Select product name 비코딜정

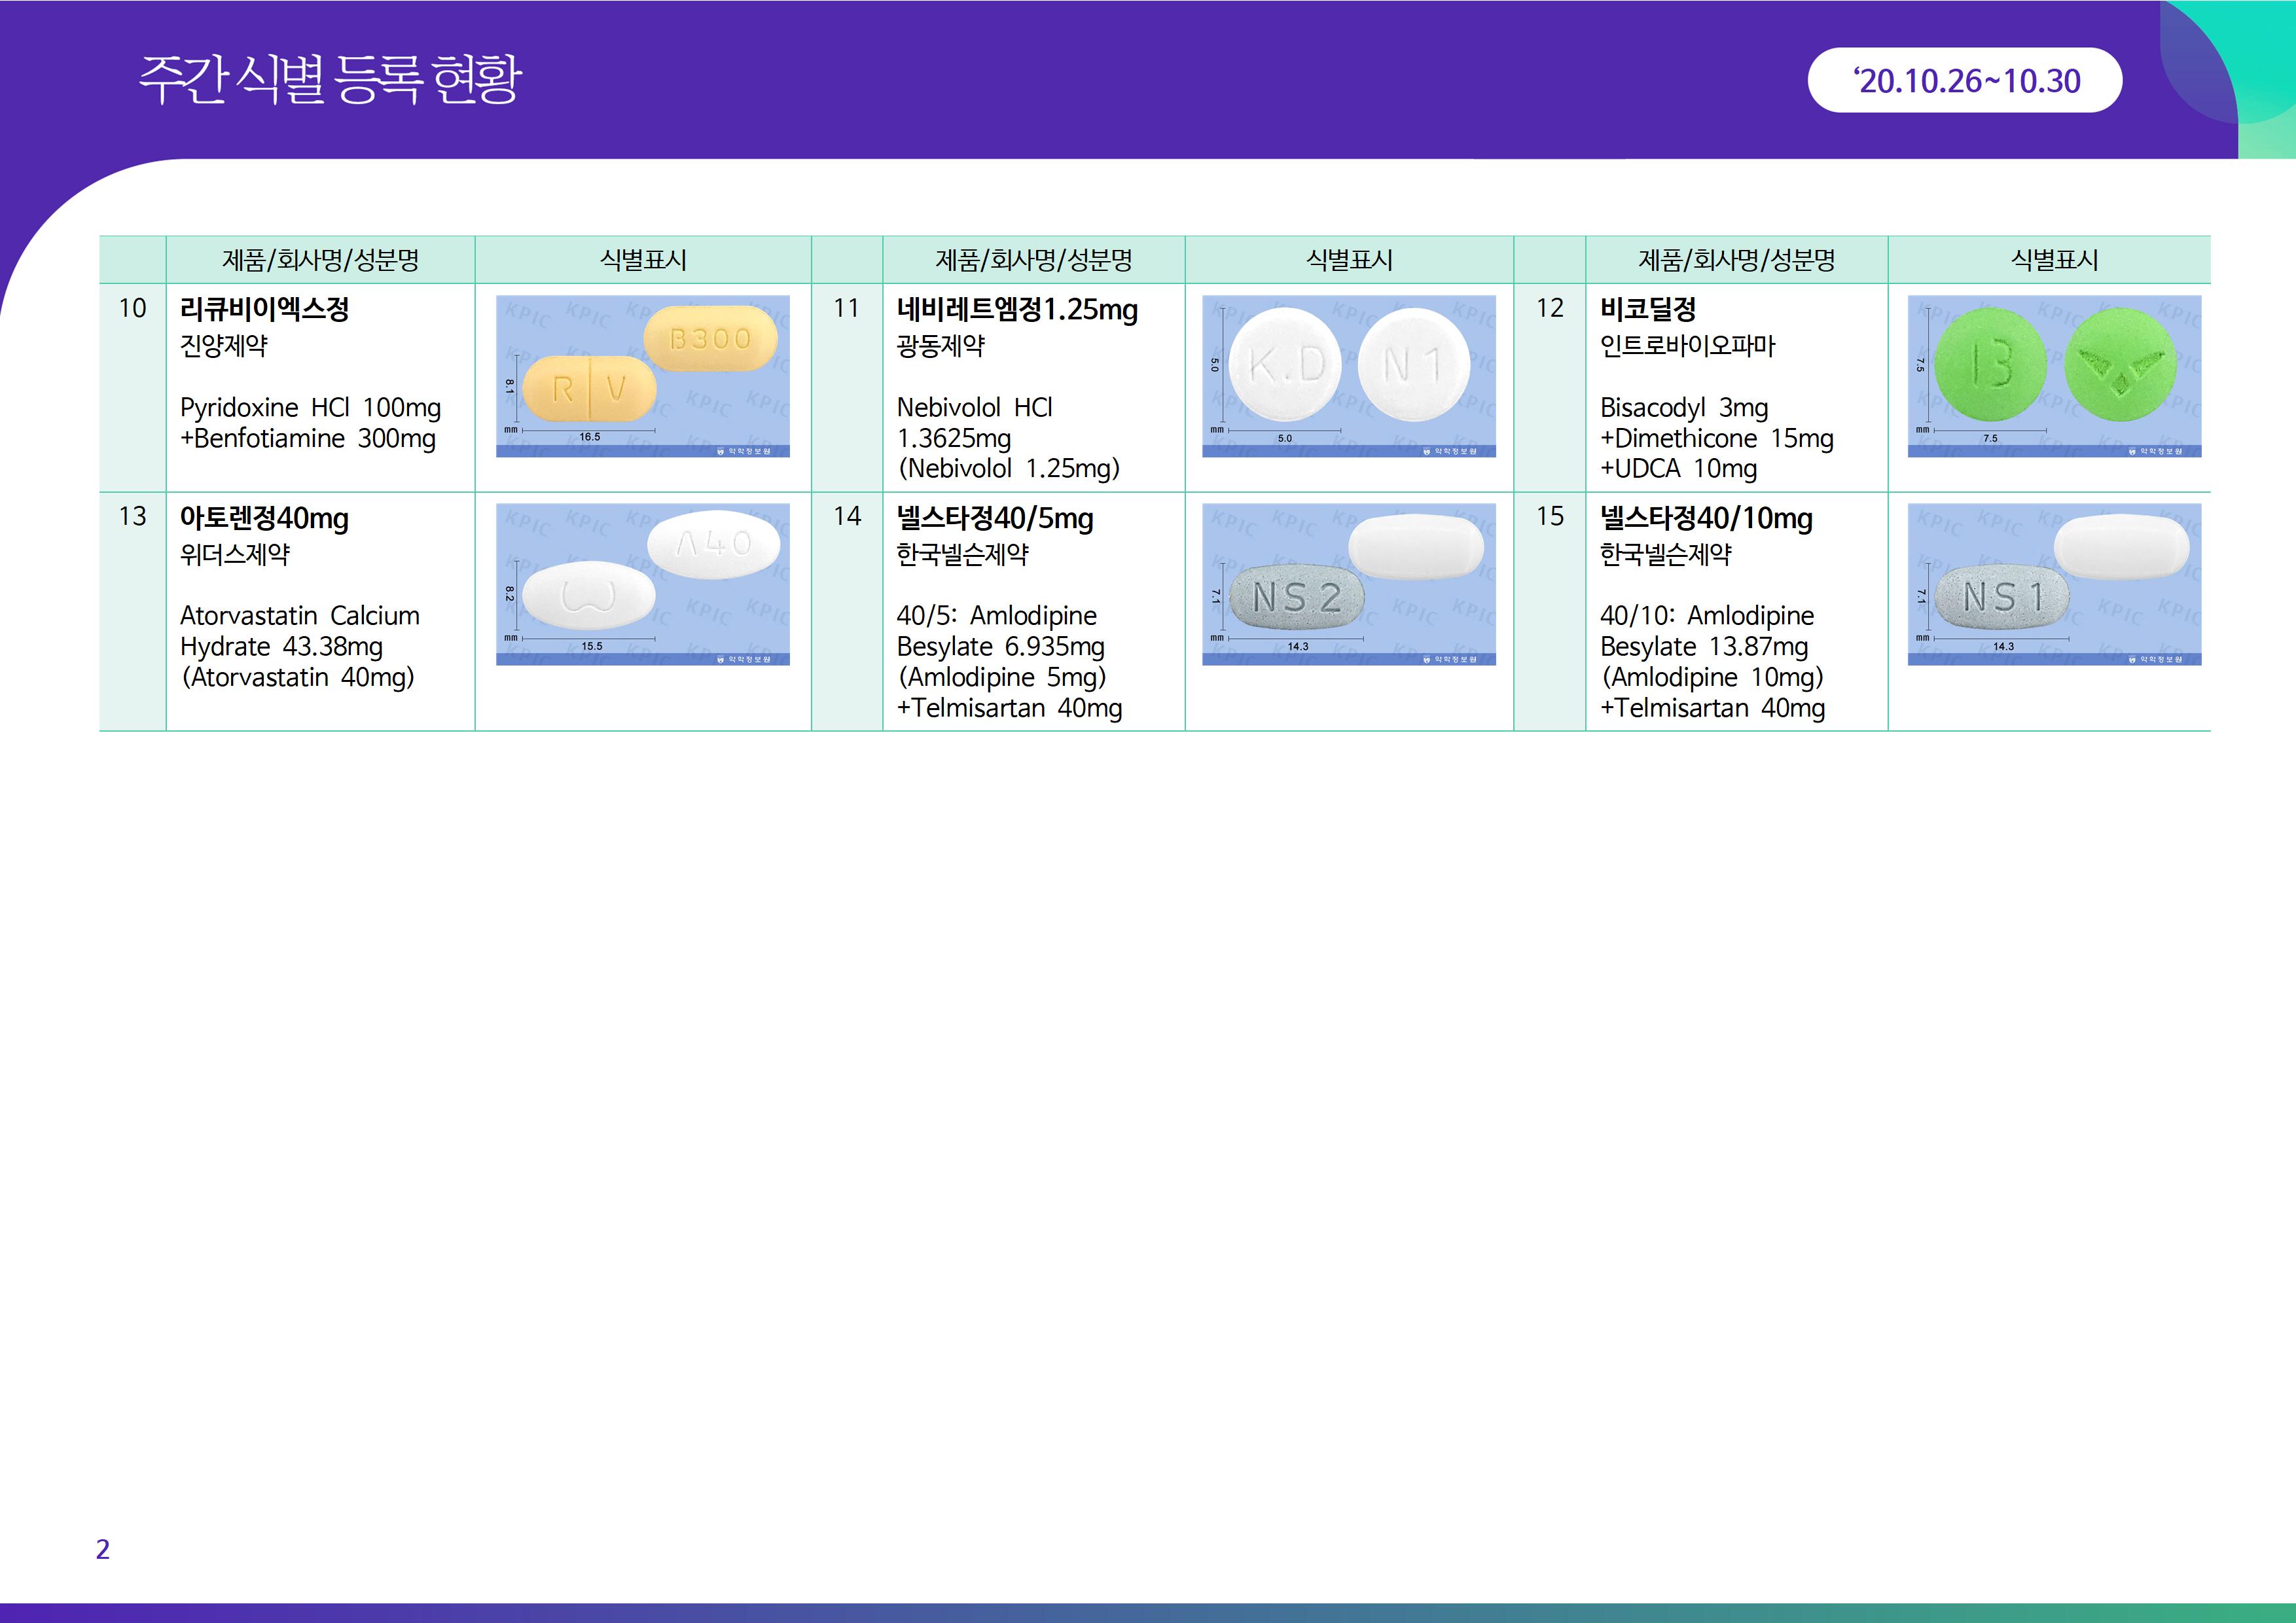1647,309
